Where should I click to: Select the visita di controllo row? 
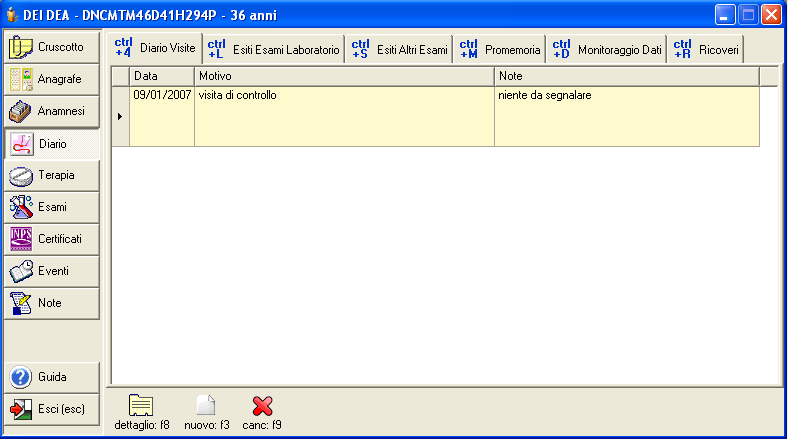click(x=343, y=96)
